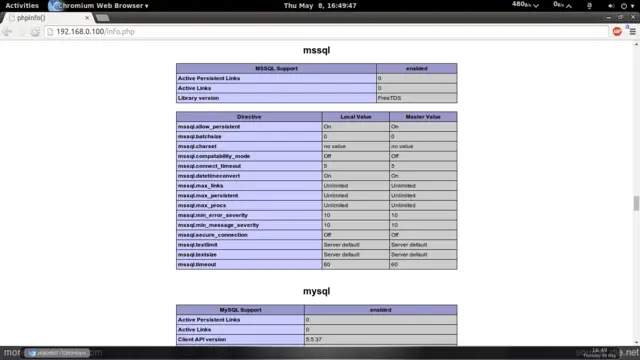This screenshot has width=640, height=360.
Task: Click mssql.max_links directive name
Action: tap(200, 186)
